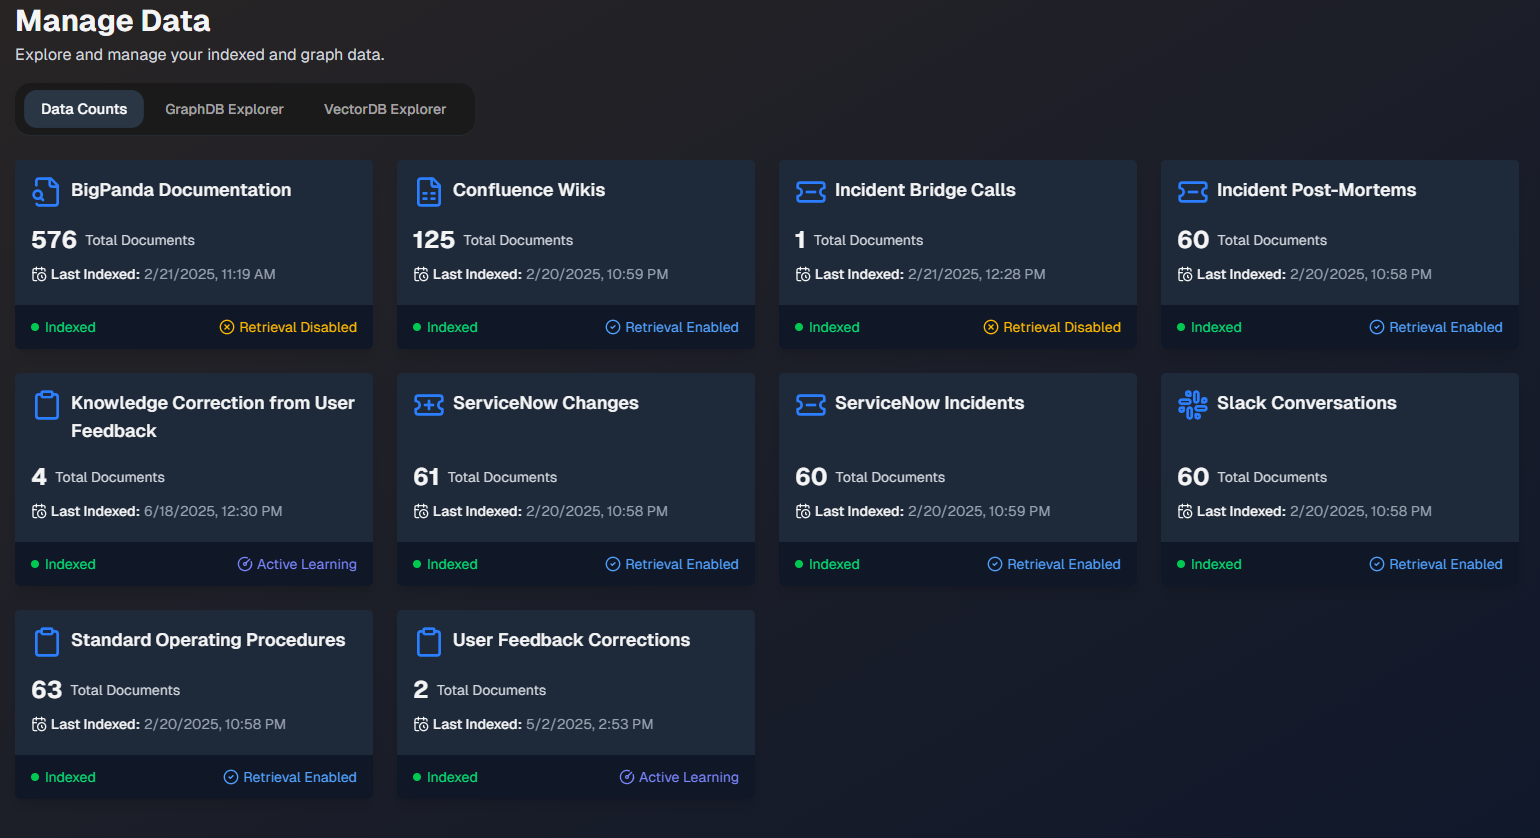
Task: Click the Confluence Wikis document icon
Action: coord(428,191)
